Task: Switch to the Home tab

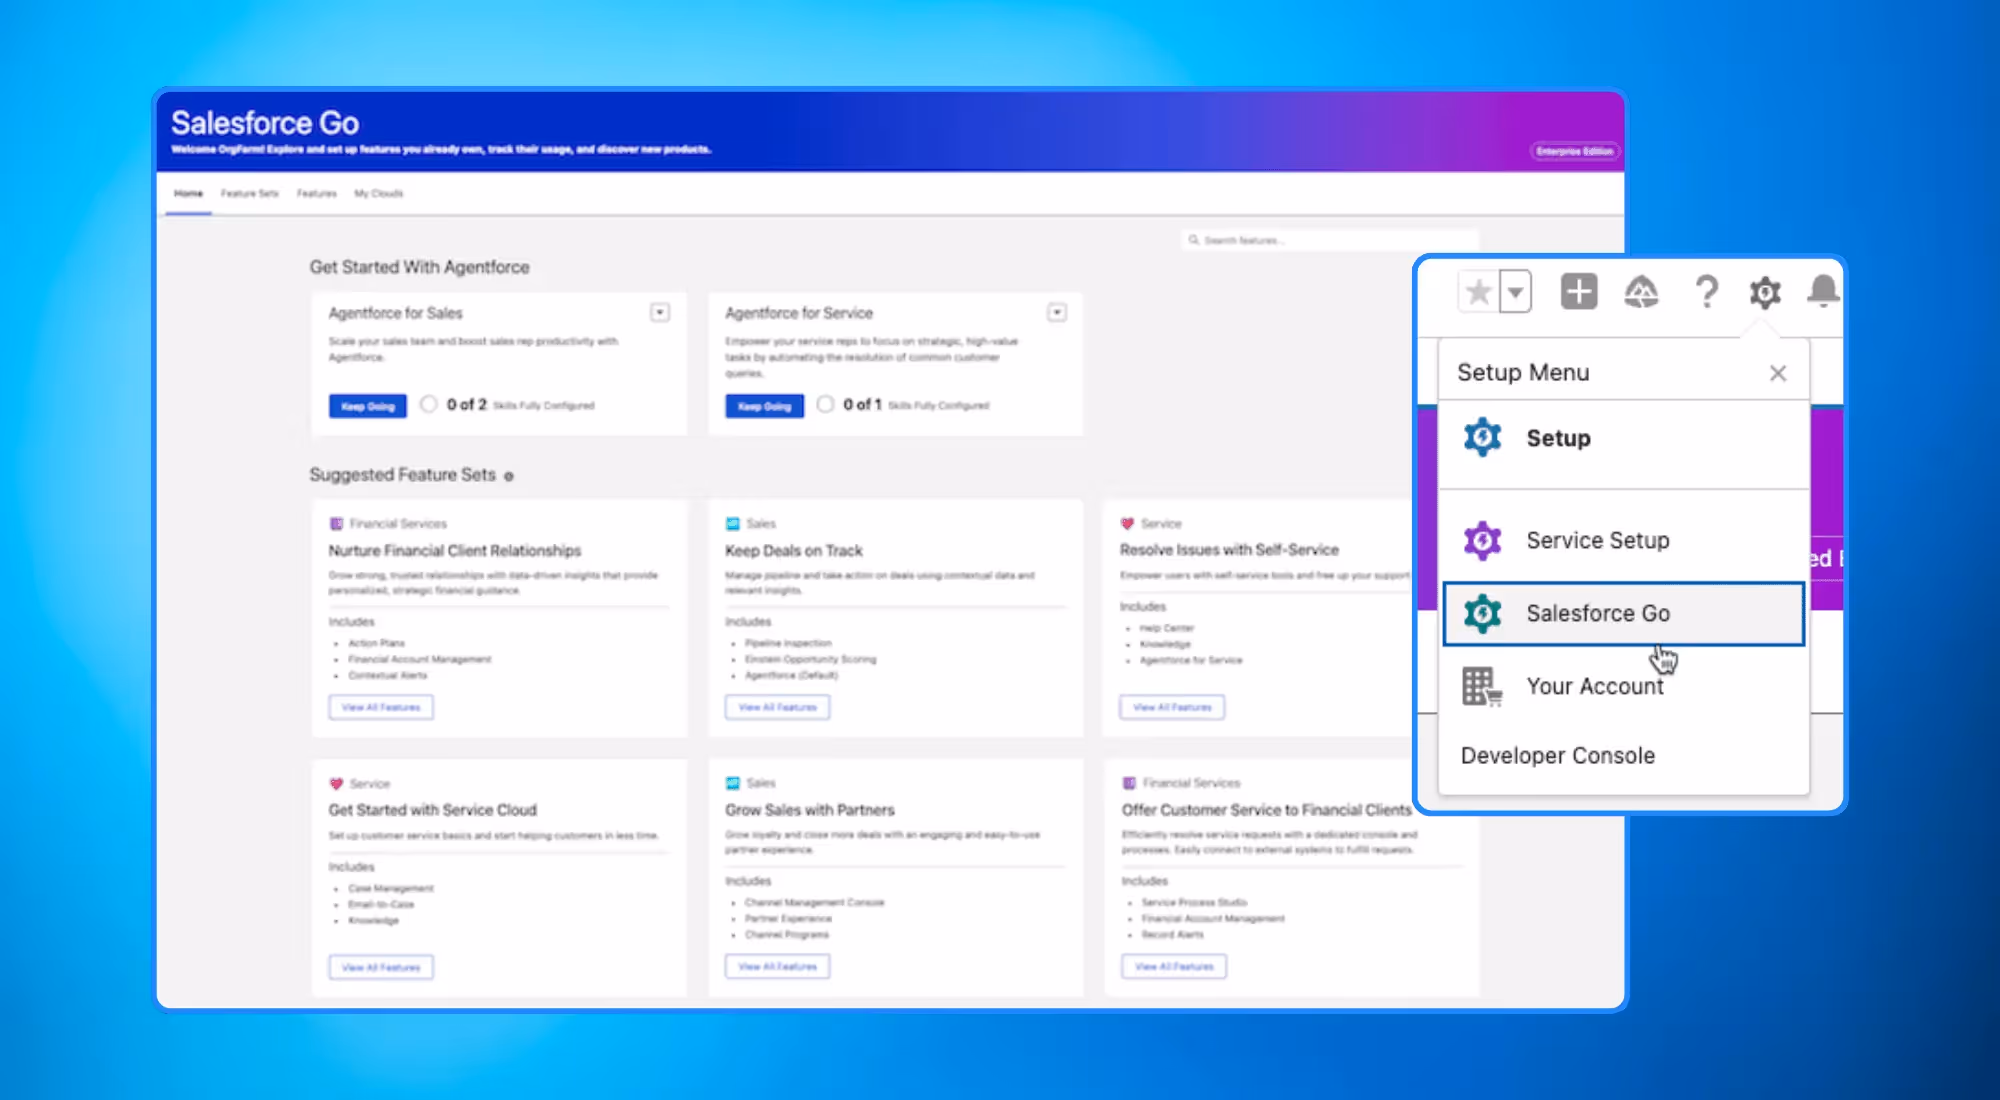Action: point(188,193)
